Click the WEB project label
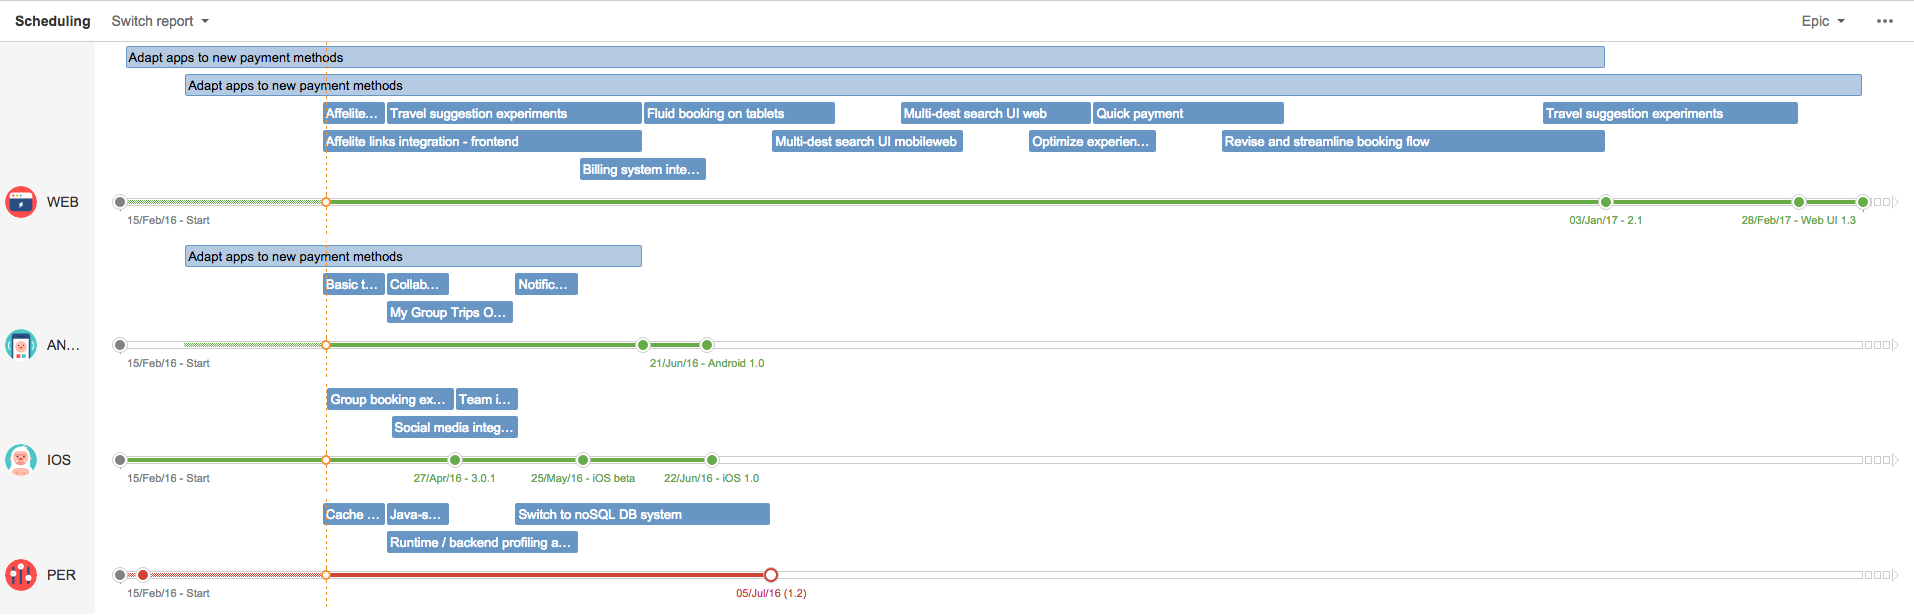Screen dimensions: 1914x616 point(62,202)
